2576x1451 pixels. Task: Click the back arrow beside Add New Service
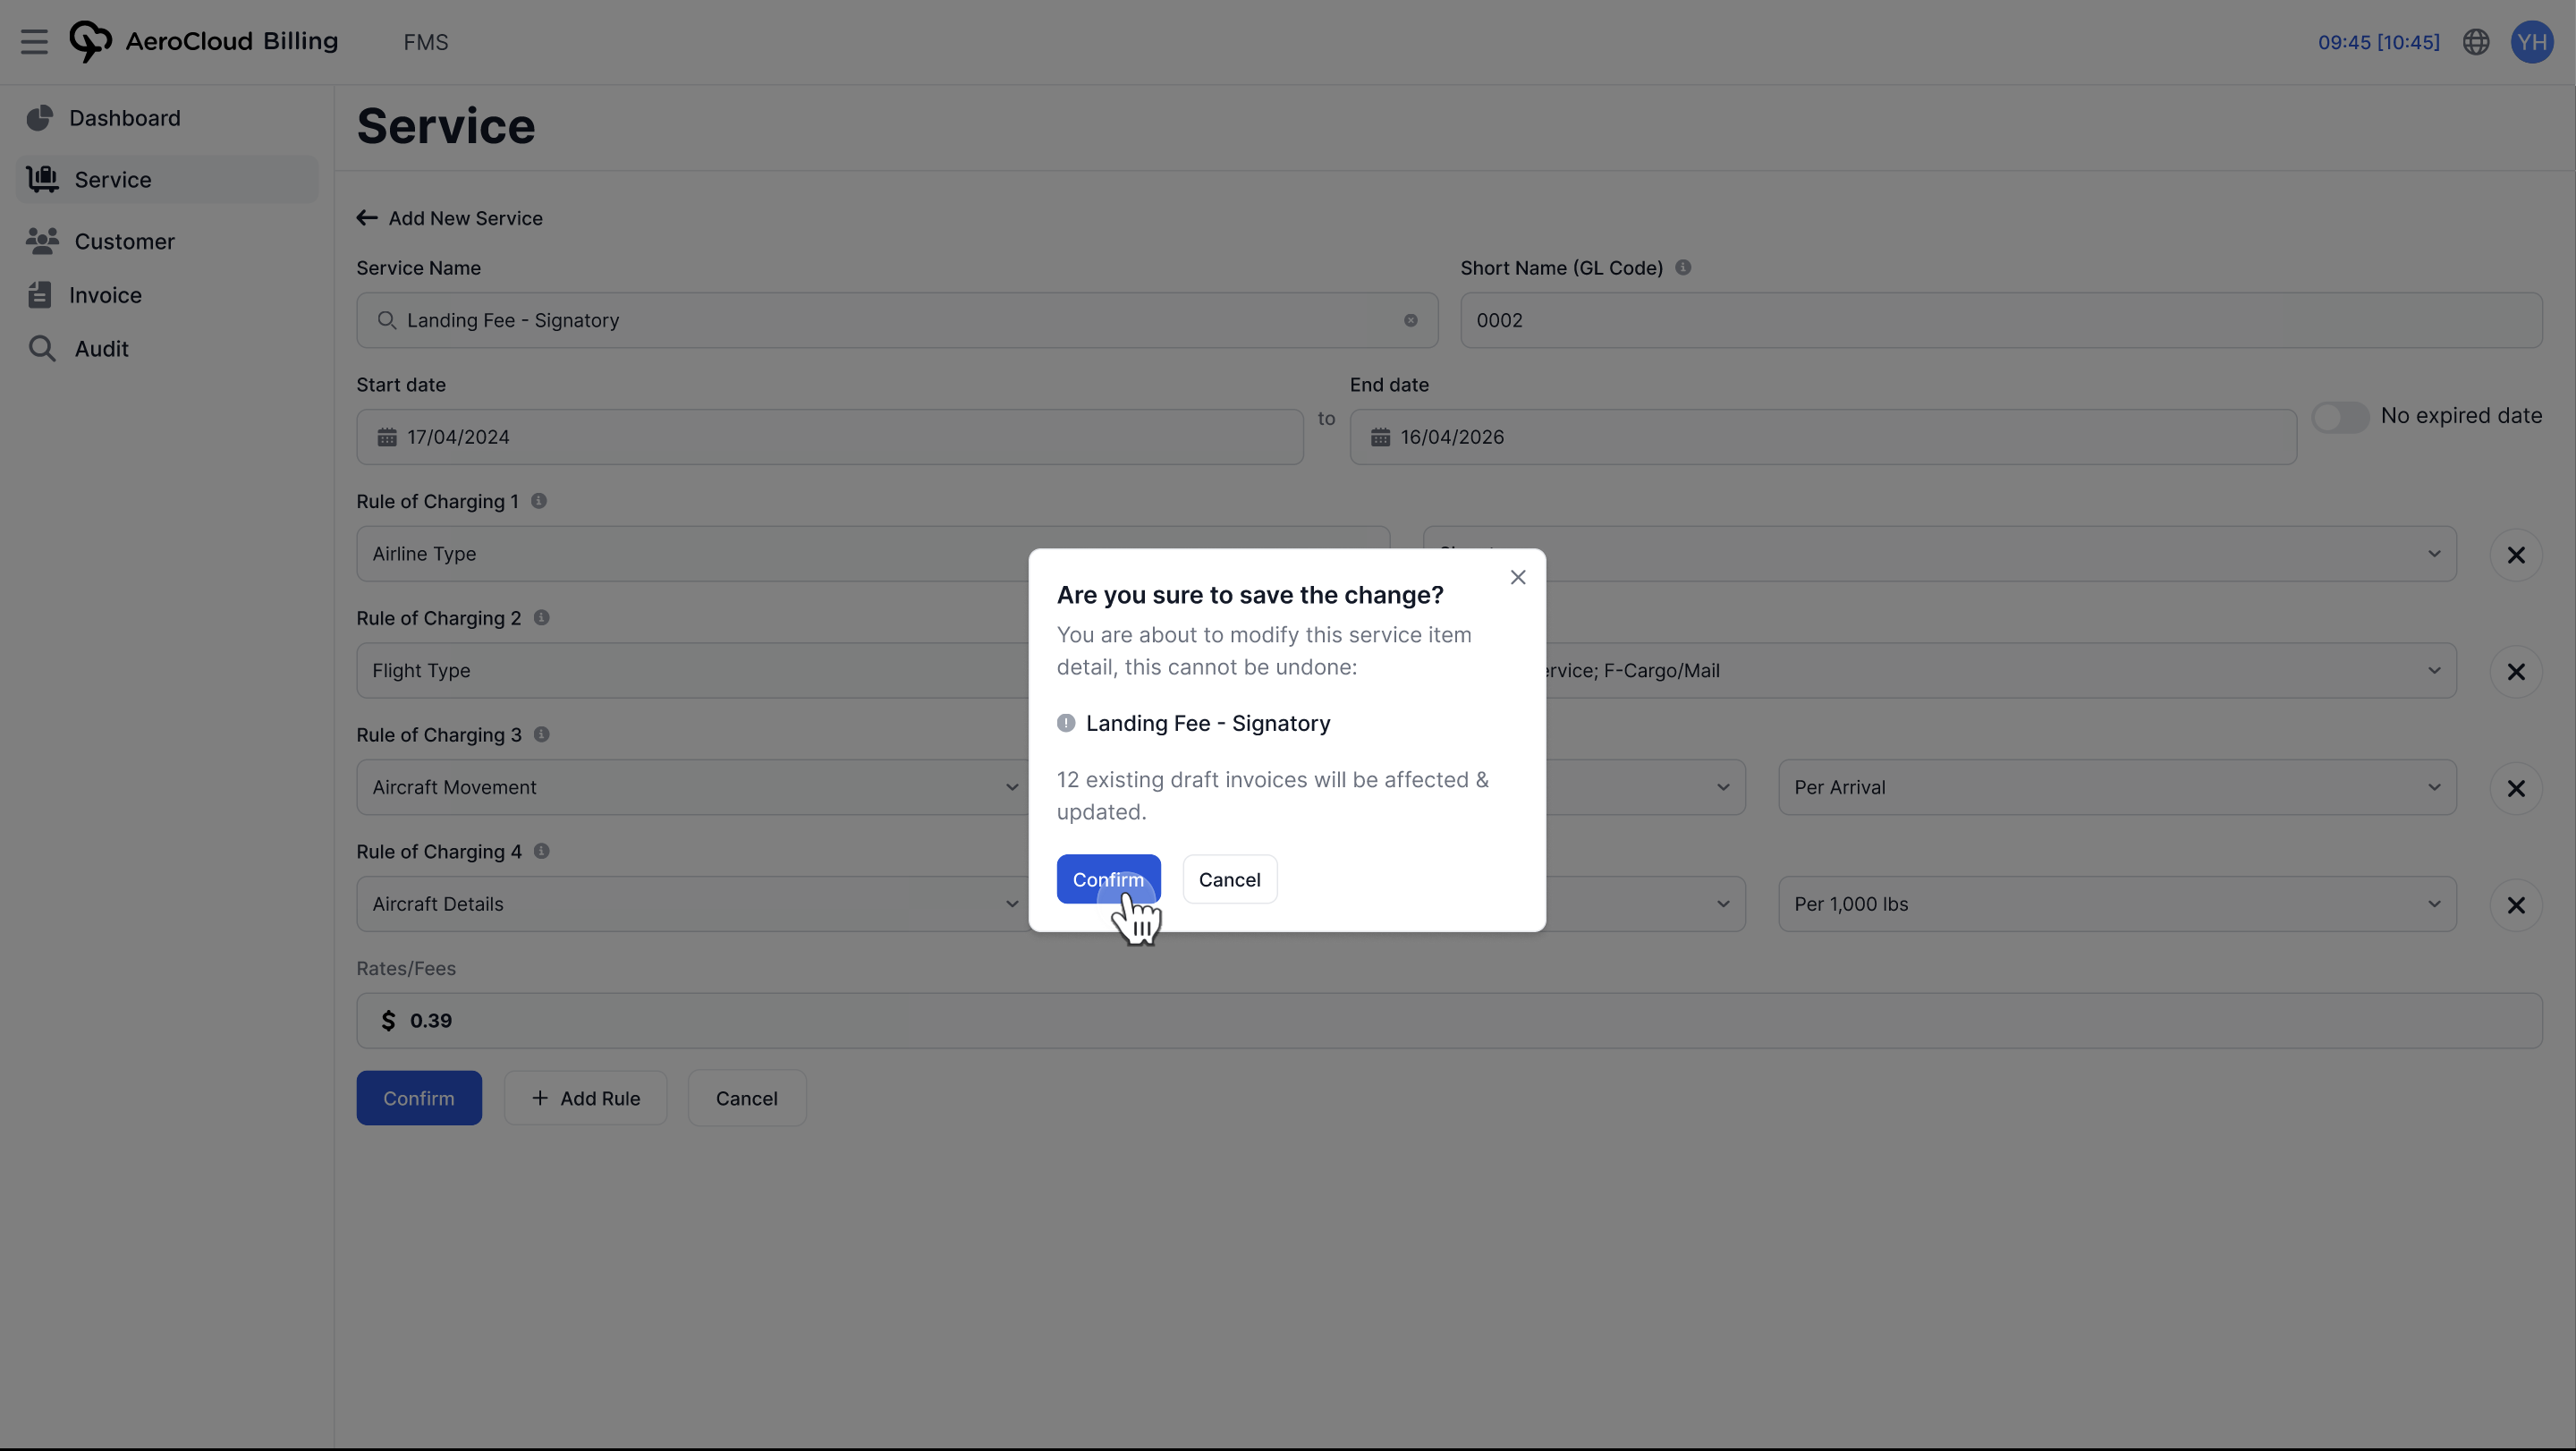coord(366,218)
